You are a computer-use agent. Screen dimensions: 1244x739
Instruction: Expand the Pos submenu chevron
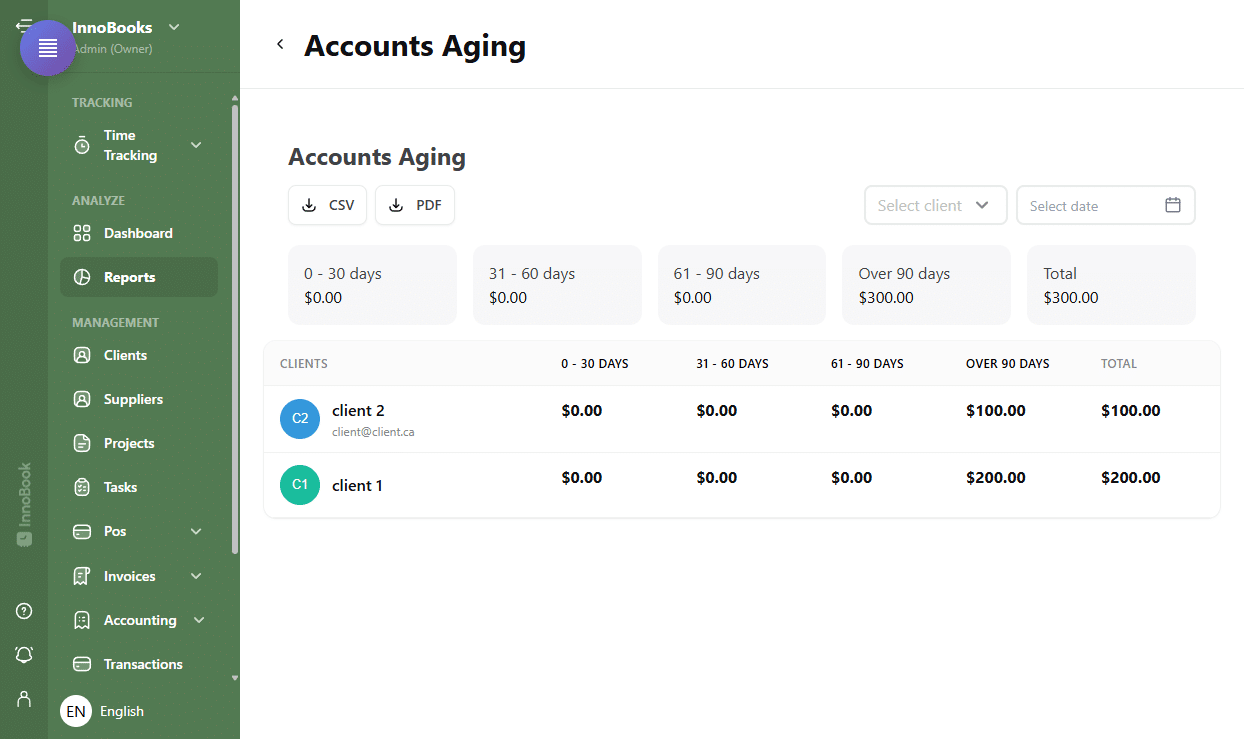[x=196, y=531]
